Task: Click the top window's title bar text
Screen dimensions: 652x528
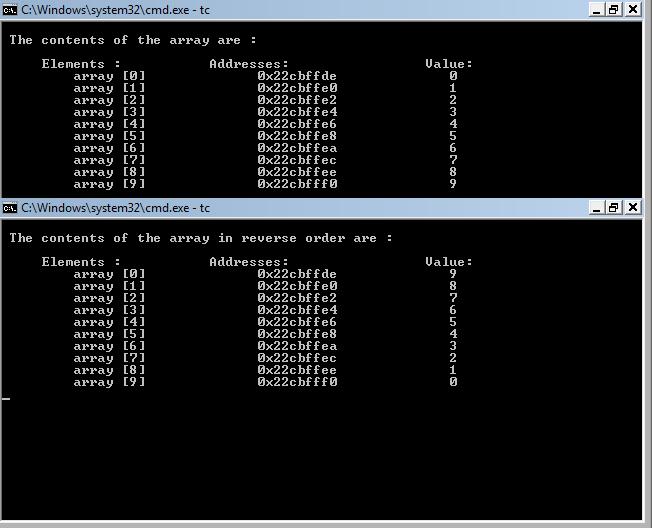Action: [x=115, y=9]
